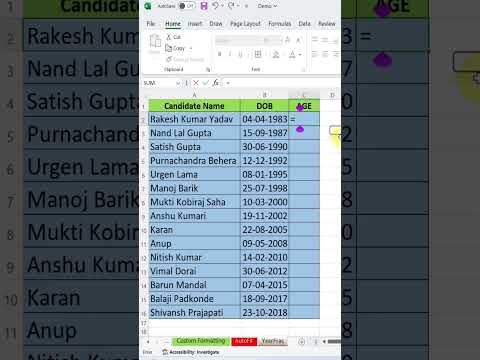
Task: Open Insert Function fx dialog
Action: 215,83
